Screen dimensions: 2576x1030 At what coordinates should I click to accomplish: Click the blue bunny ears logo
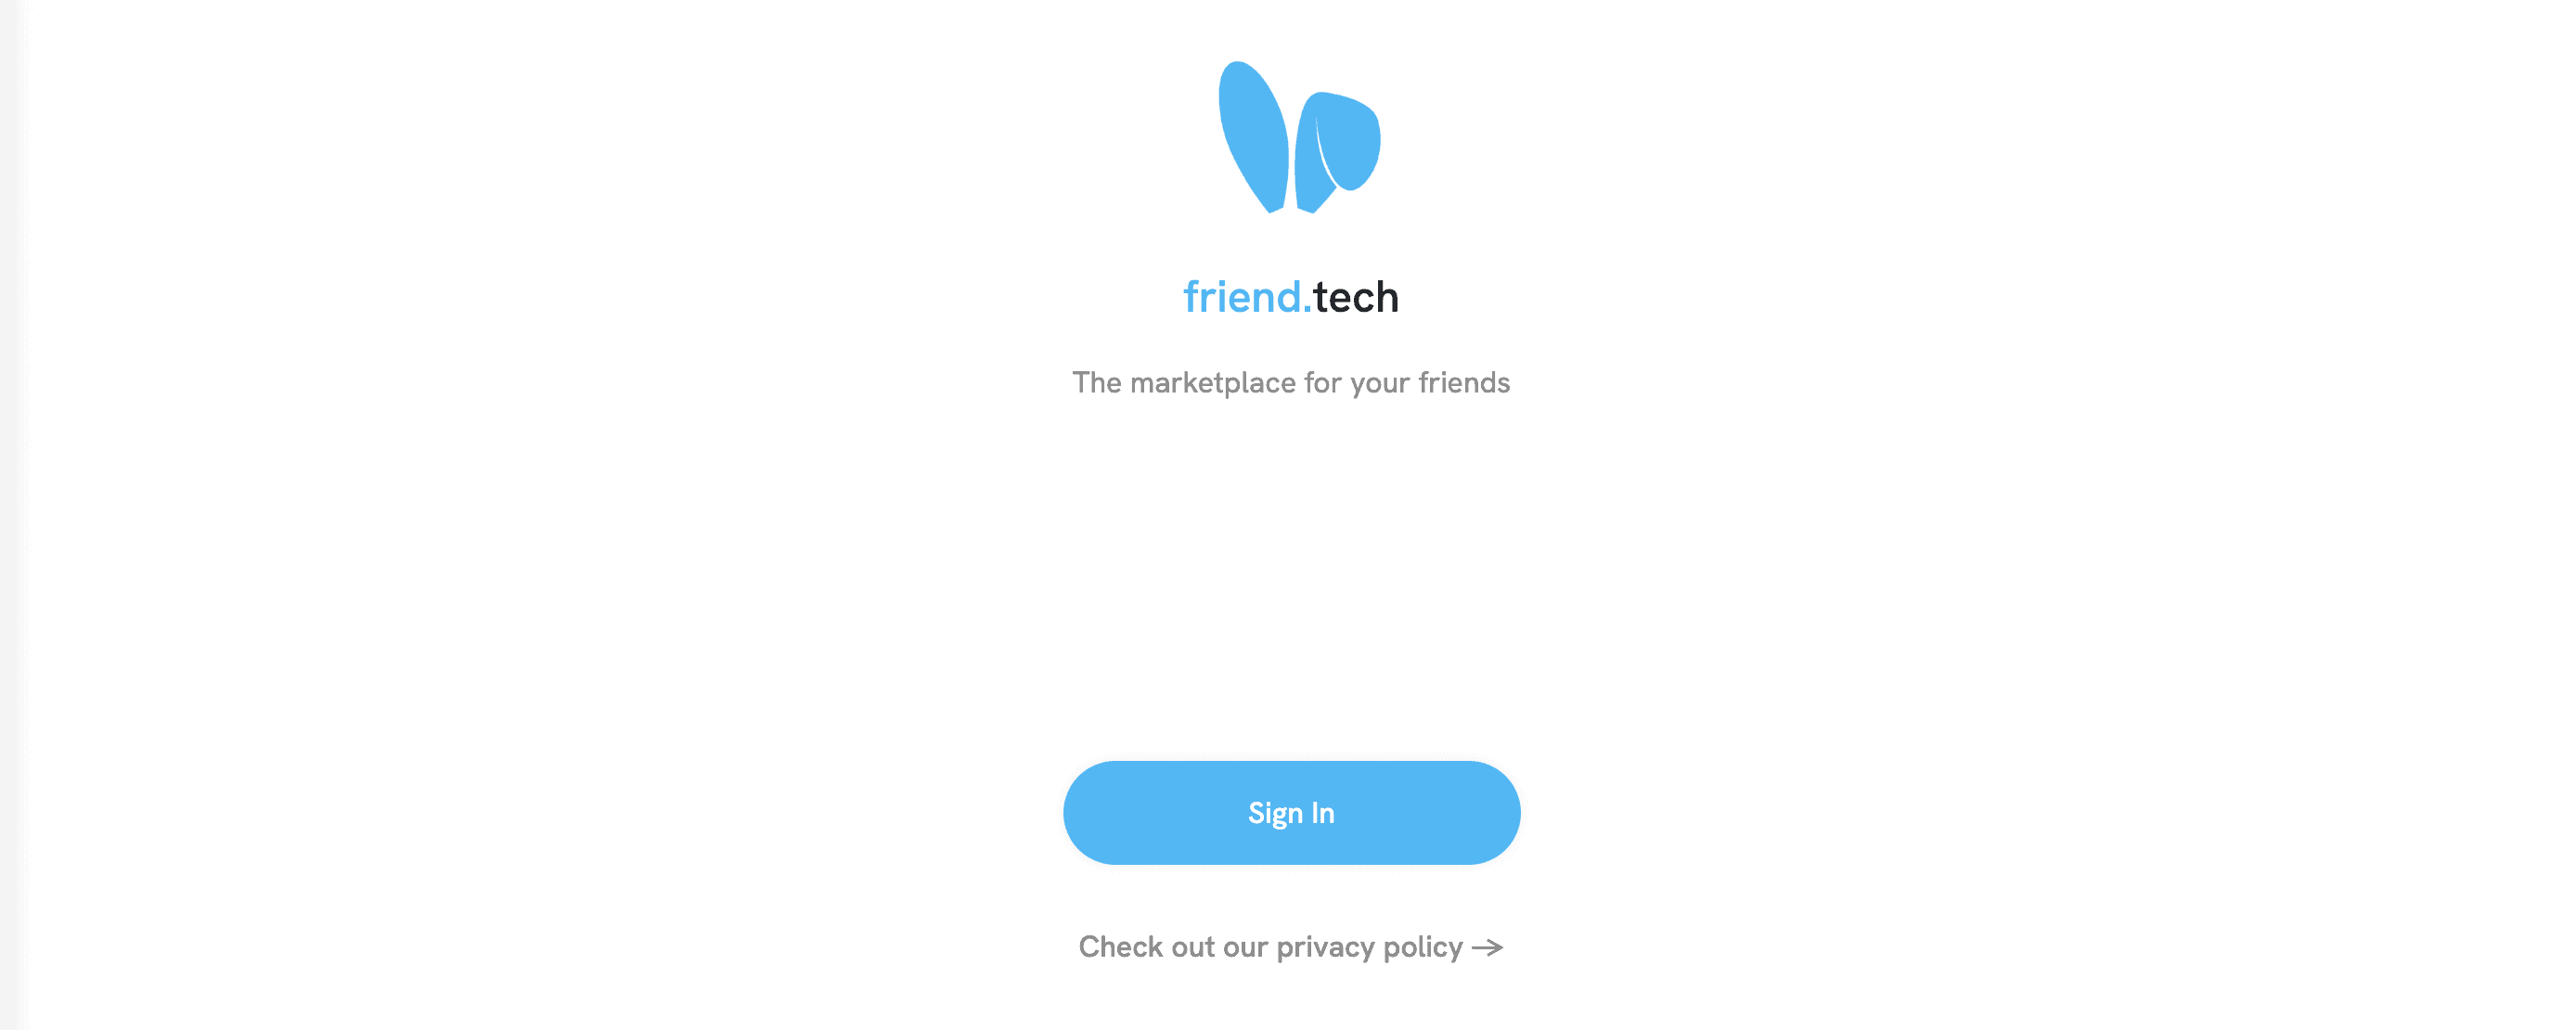[1299, 138]
